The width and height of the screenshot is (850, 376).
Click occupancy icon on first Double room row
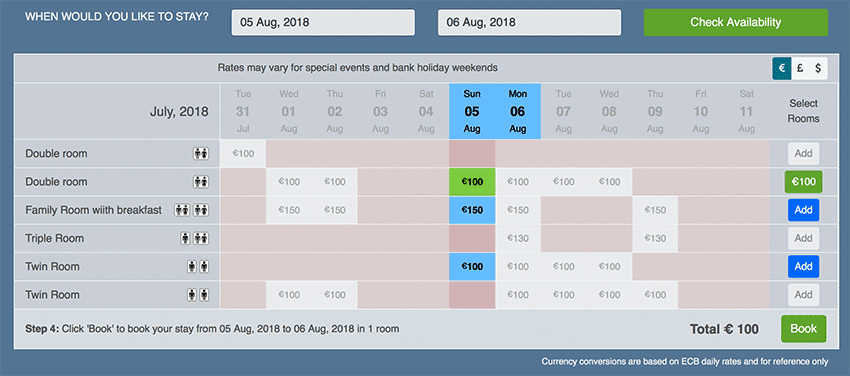point(201,154)
